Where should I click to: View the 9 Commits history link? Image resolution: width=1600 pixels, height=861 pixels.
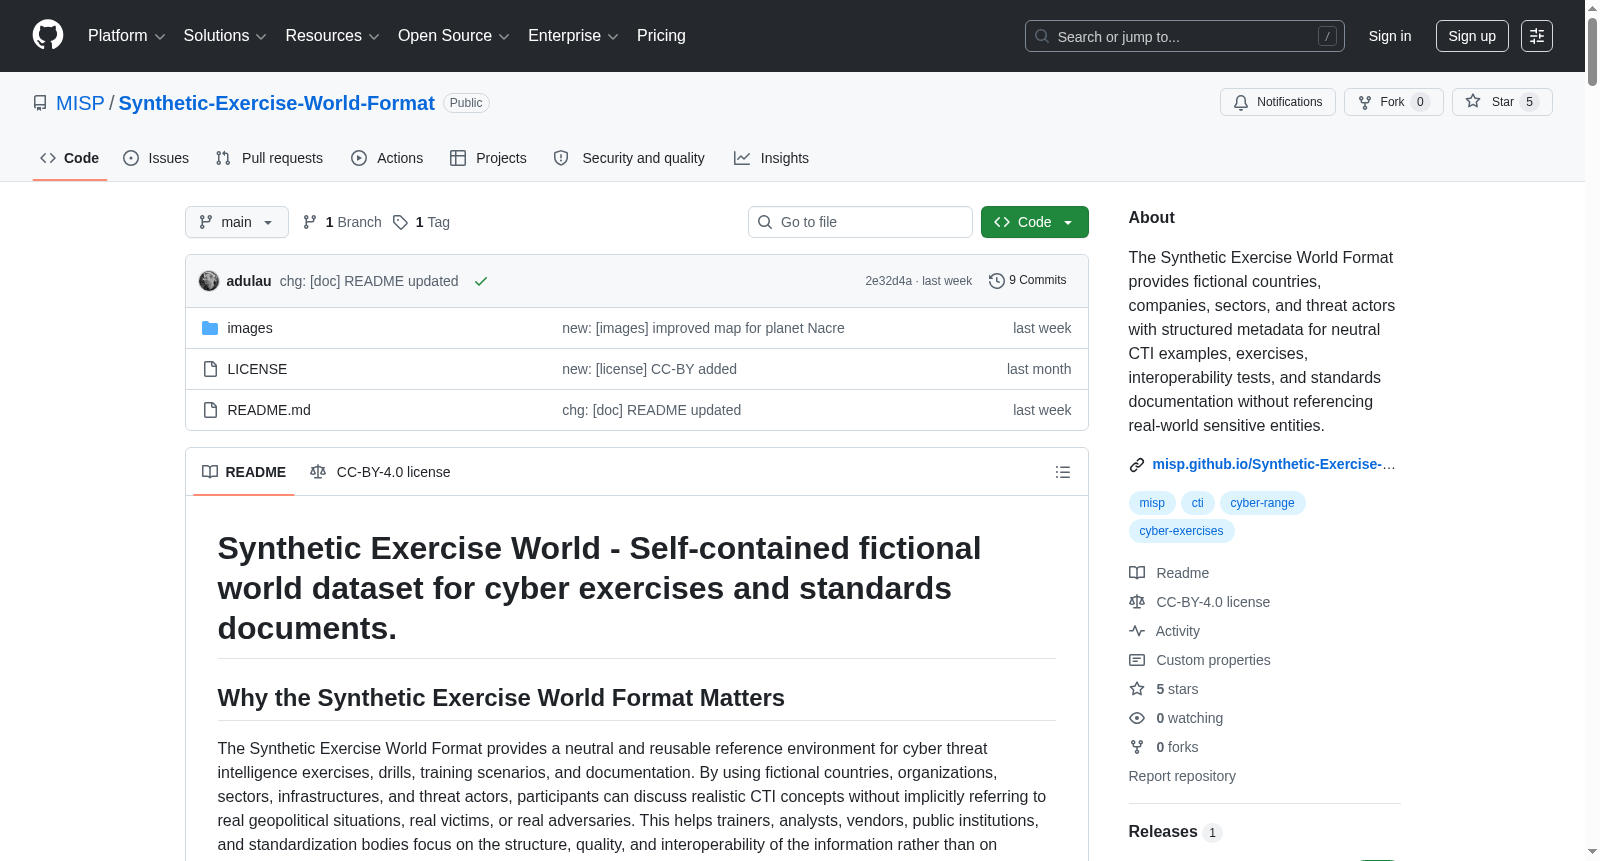coord(1027,281)
